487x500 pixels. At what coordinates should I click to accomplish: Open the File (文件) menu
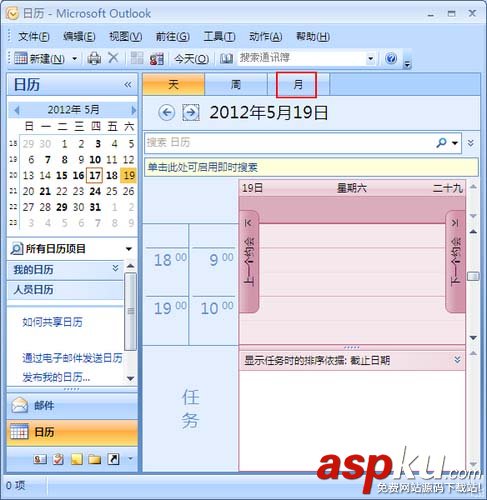34,36
